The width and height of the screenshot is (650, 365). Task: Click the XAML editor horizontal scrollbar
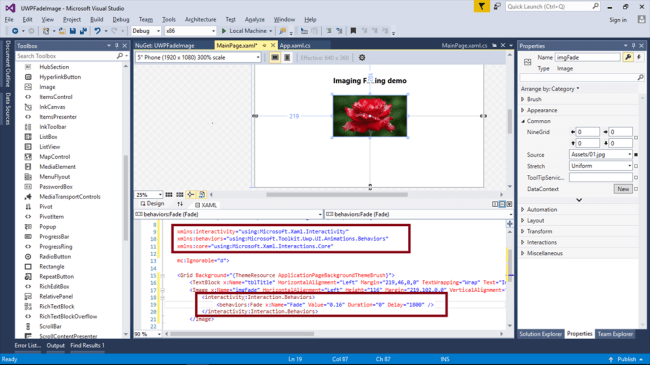tap(242, 334)
